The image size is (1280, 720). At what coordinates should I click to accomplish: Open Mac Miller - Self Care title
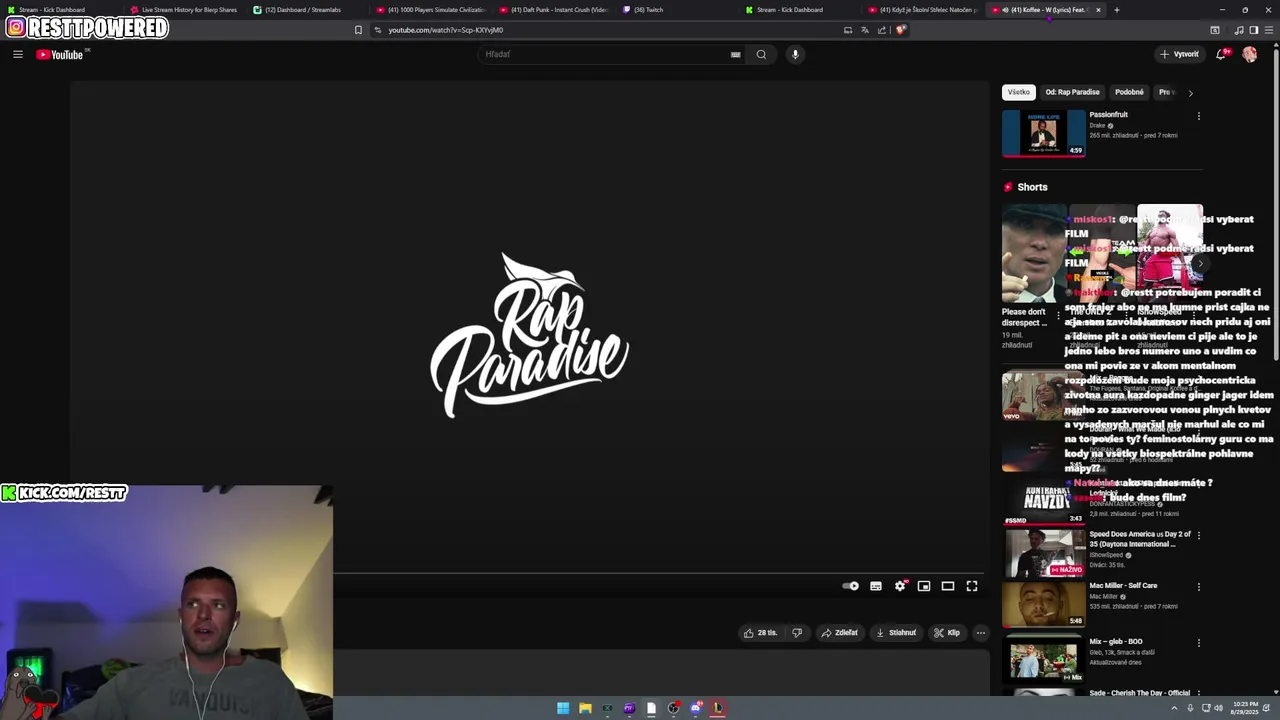pos(1123,585)
